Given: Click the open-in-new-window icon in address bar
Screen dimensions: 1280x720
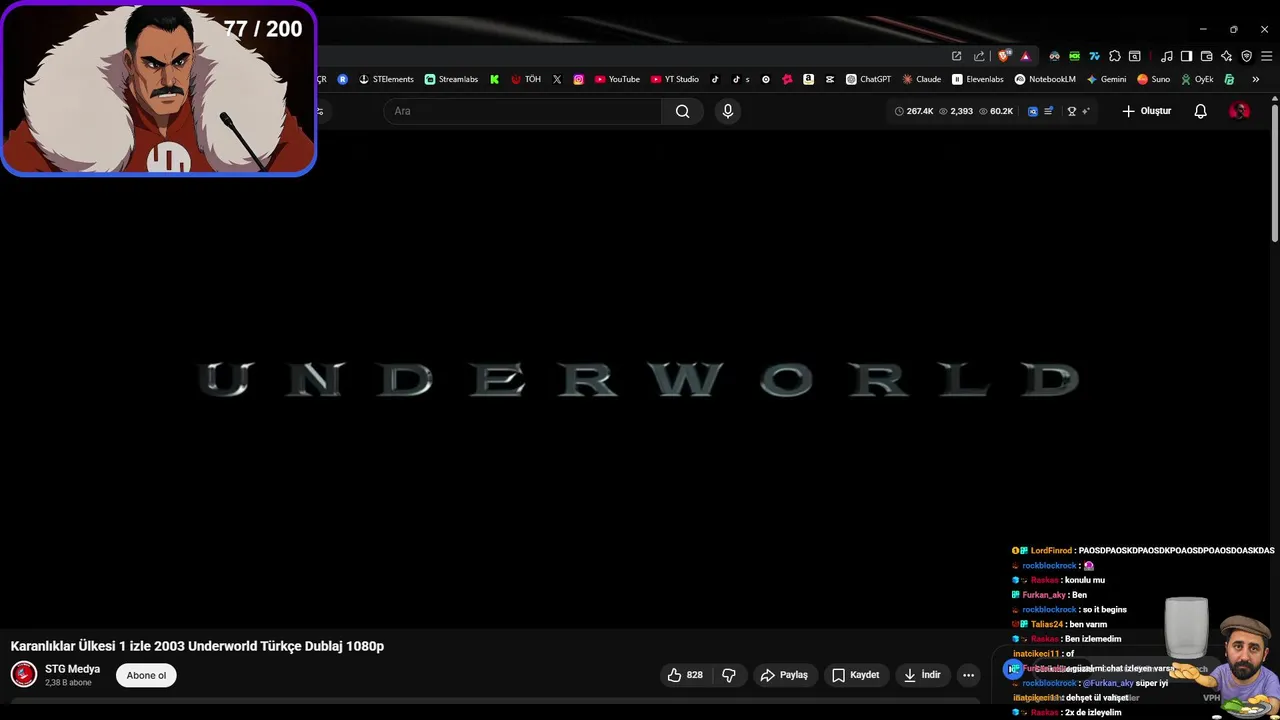Looking at the screenshot, I should (956, 56).
